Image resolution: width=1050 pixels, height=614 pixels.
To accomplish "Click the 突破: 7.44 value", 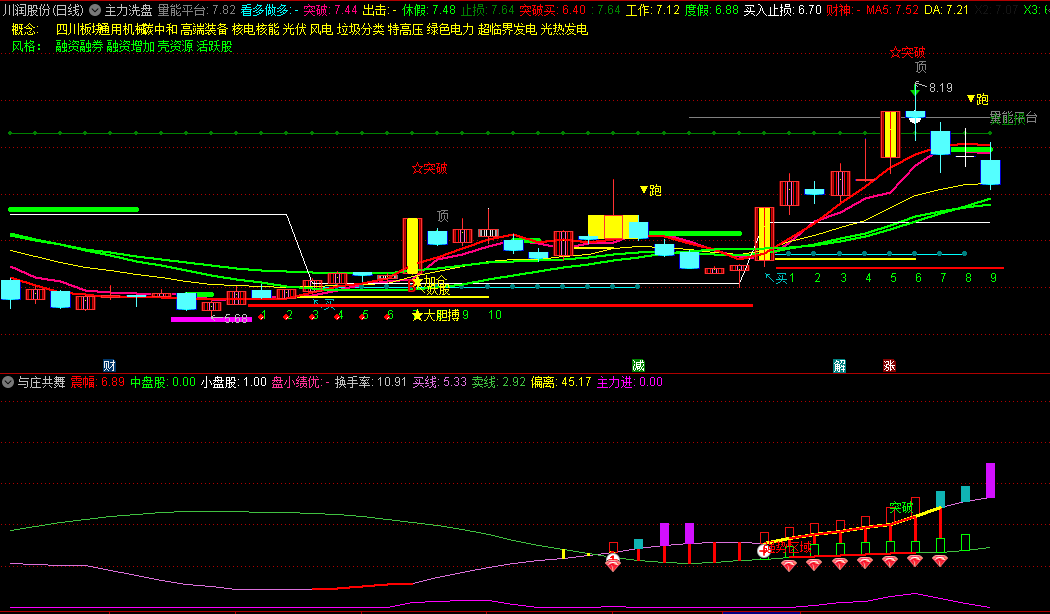I will pos(330,10).
